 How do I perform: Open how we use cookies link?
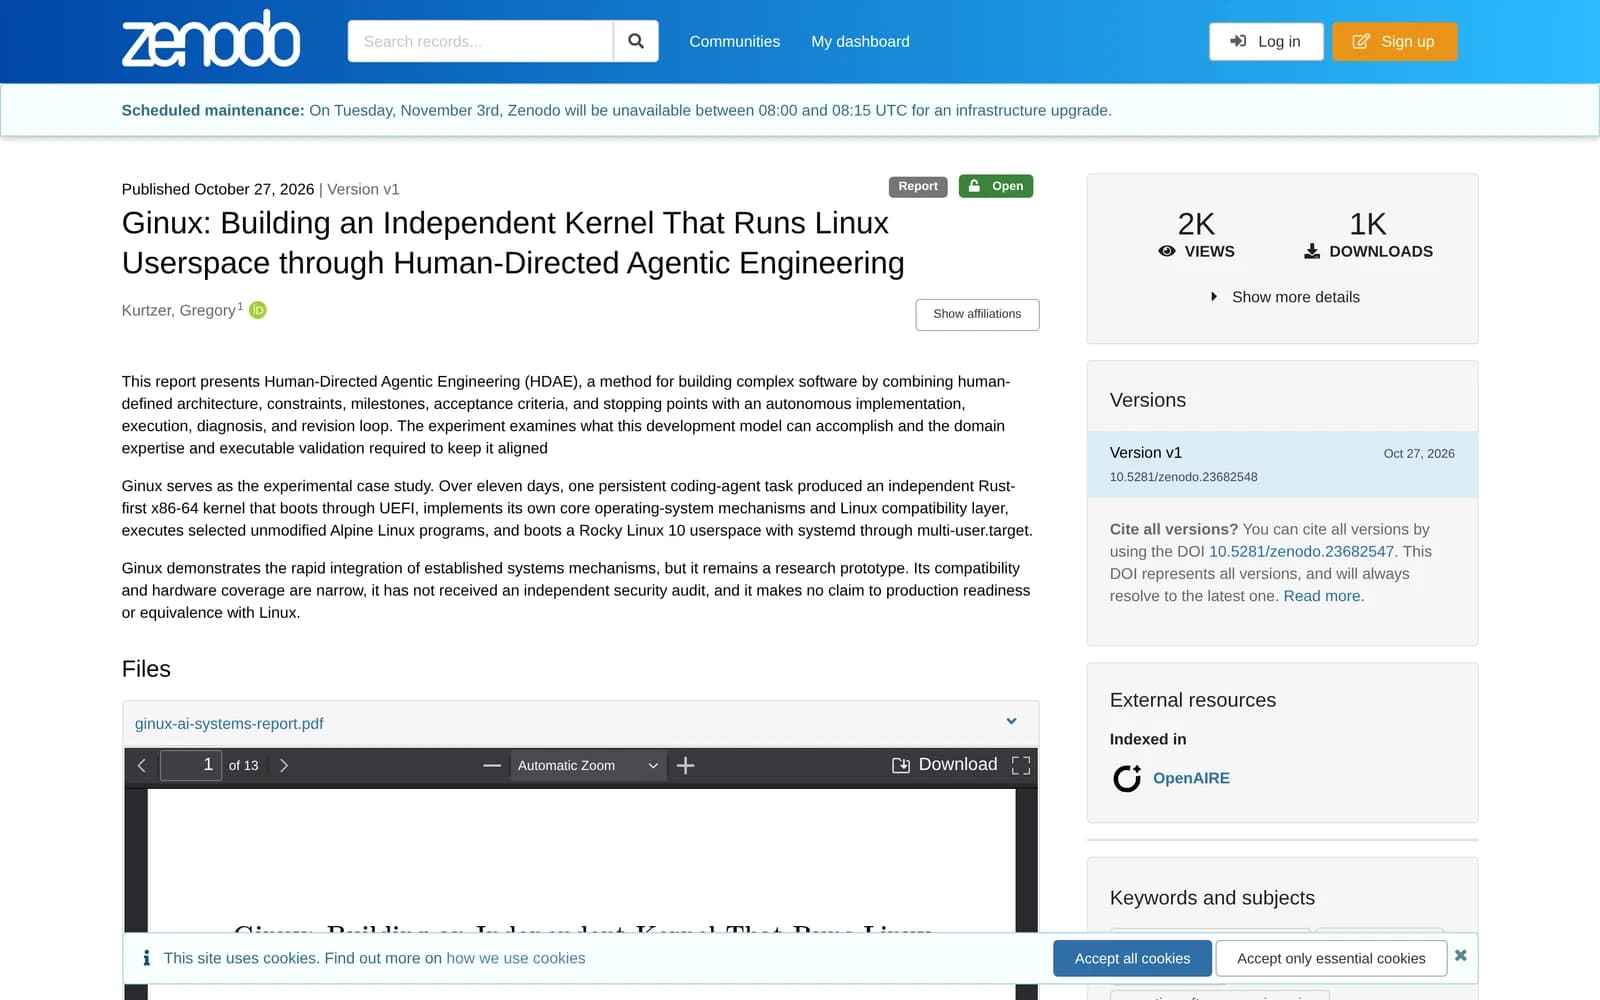tap(515, 958)
